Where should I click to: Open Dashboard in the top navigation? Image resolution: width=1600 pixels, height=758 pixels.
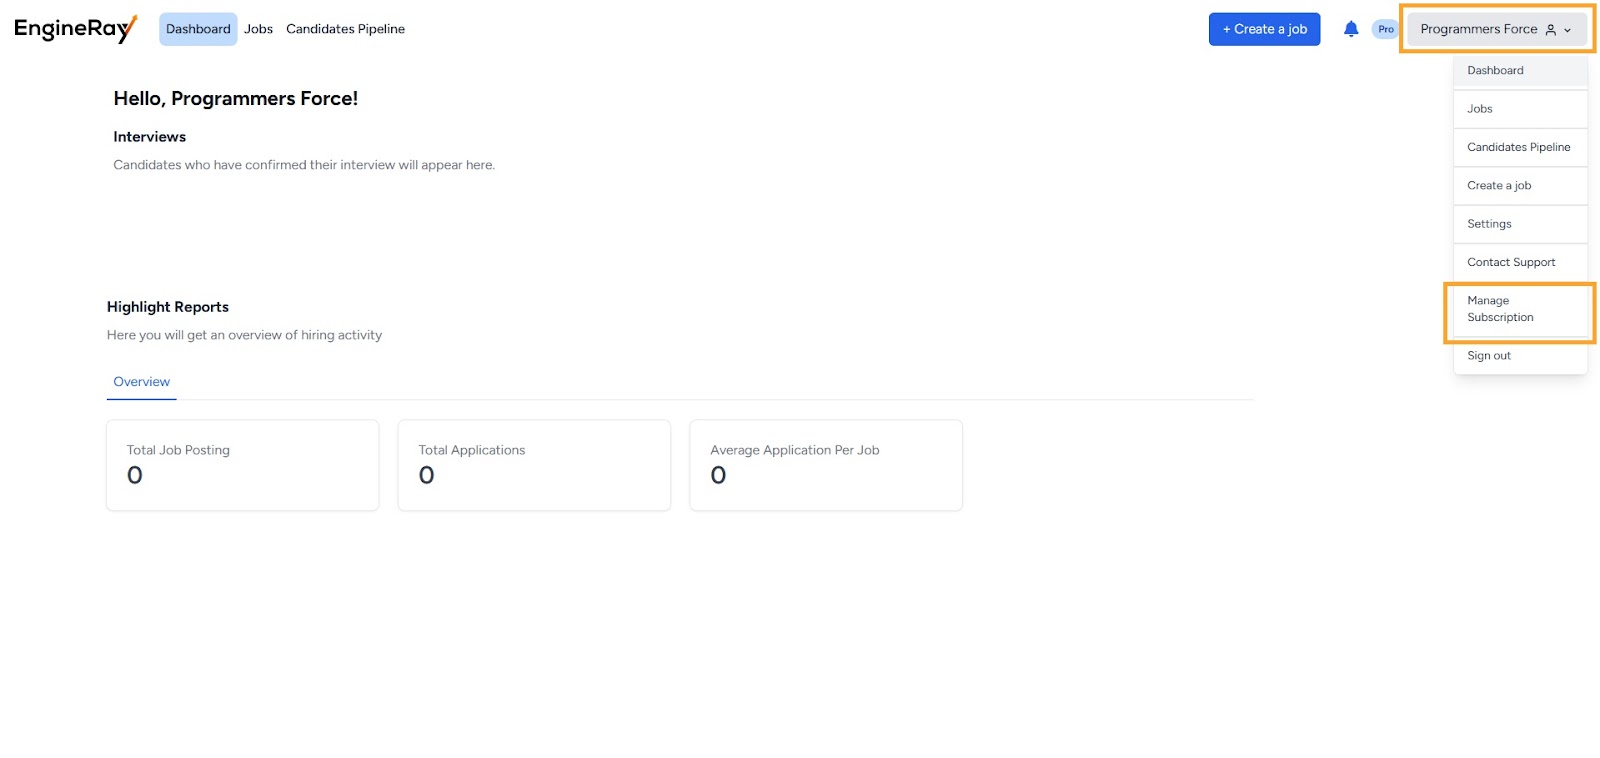coord(198,29)
